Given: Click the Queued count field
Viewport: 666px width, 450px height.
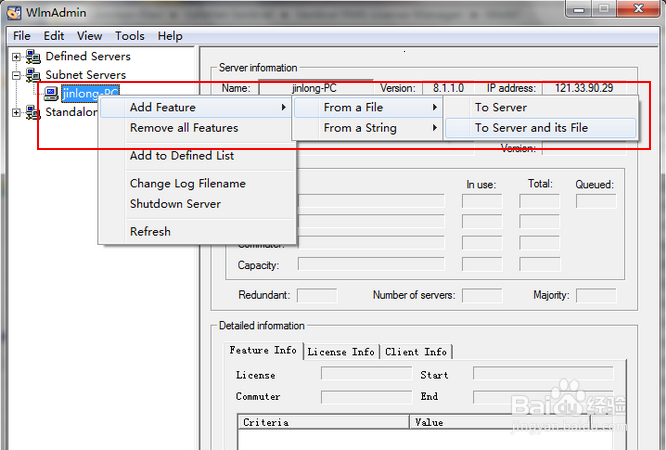Looking at the screenshot, I should [x=596, y=201].
